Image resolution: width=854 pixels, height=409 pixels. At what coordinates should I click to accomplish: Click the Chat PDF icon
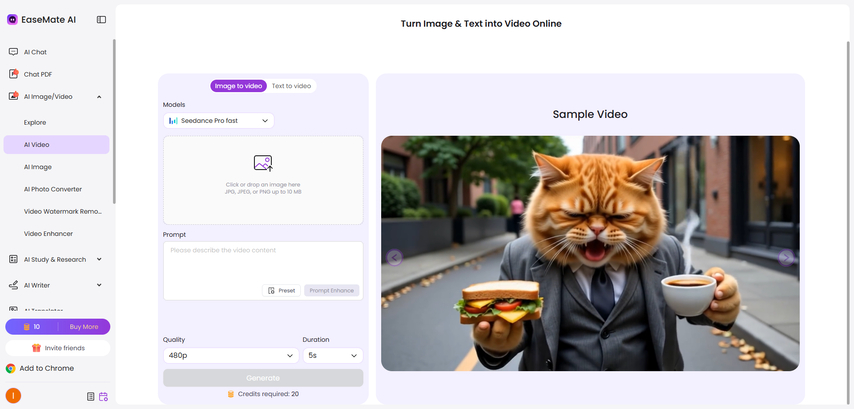coord(14,74)
